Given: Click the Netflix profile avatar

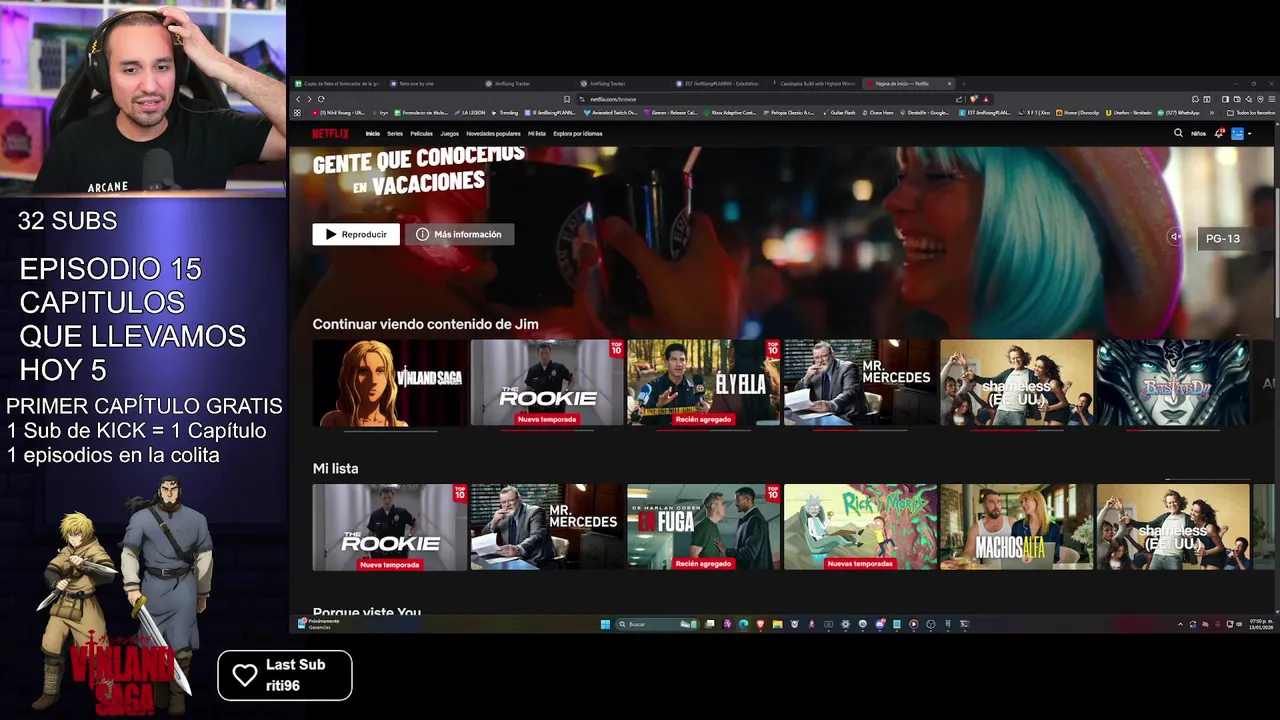Looking at the screenshot, I should click(x=1237, y=133).
